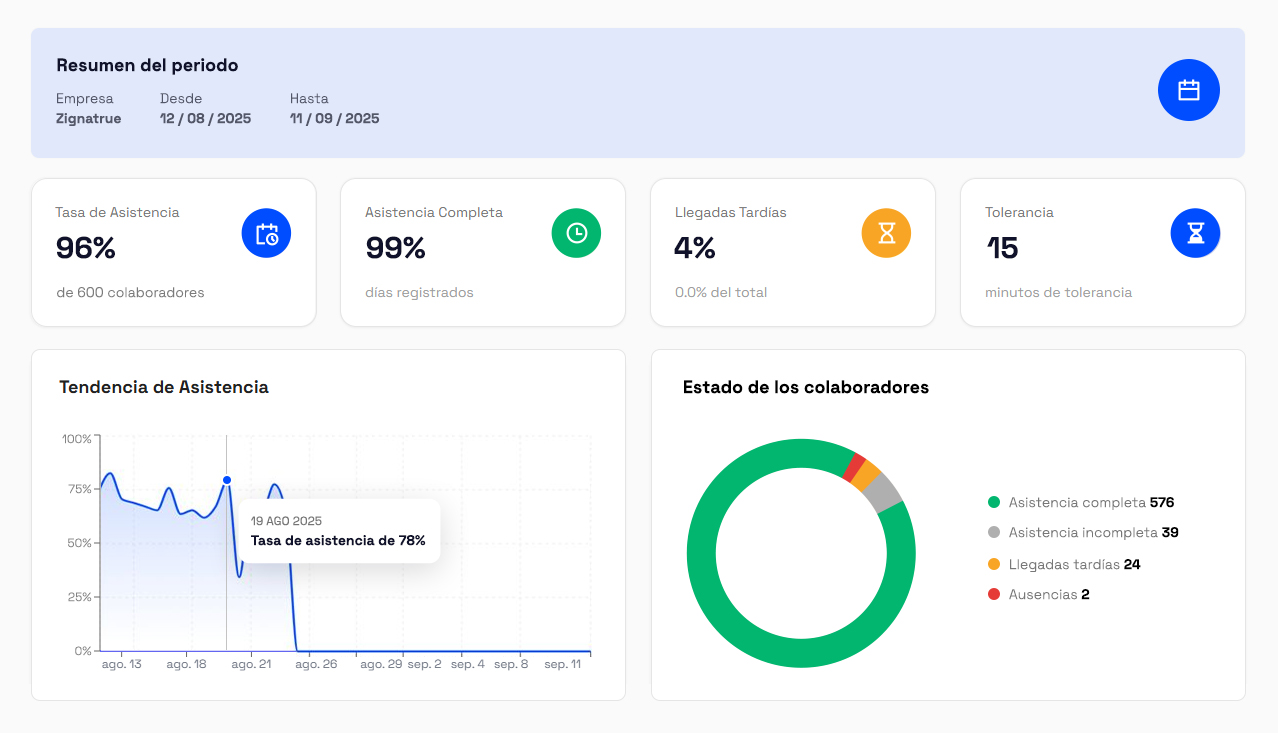Screen dimensions: 1278x733
Task: Click the Tasa de Asistencia calendar-clock icon
Action: (x=266, y=233)
